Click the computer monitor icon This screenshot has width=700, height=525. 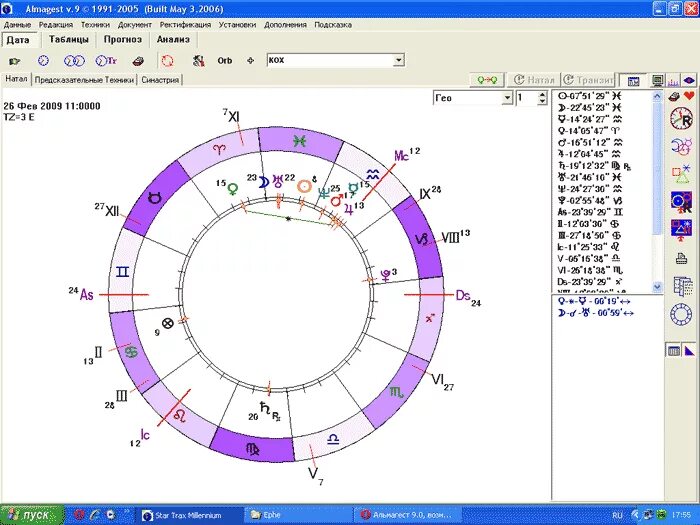coord(657,80)
